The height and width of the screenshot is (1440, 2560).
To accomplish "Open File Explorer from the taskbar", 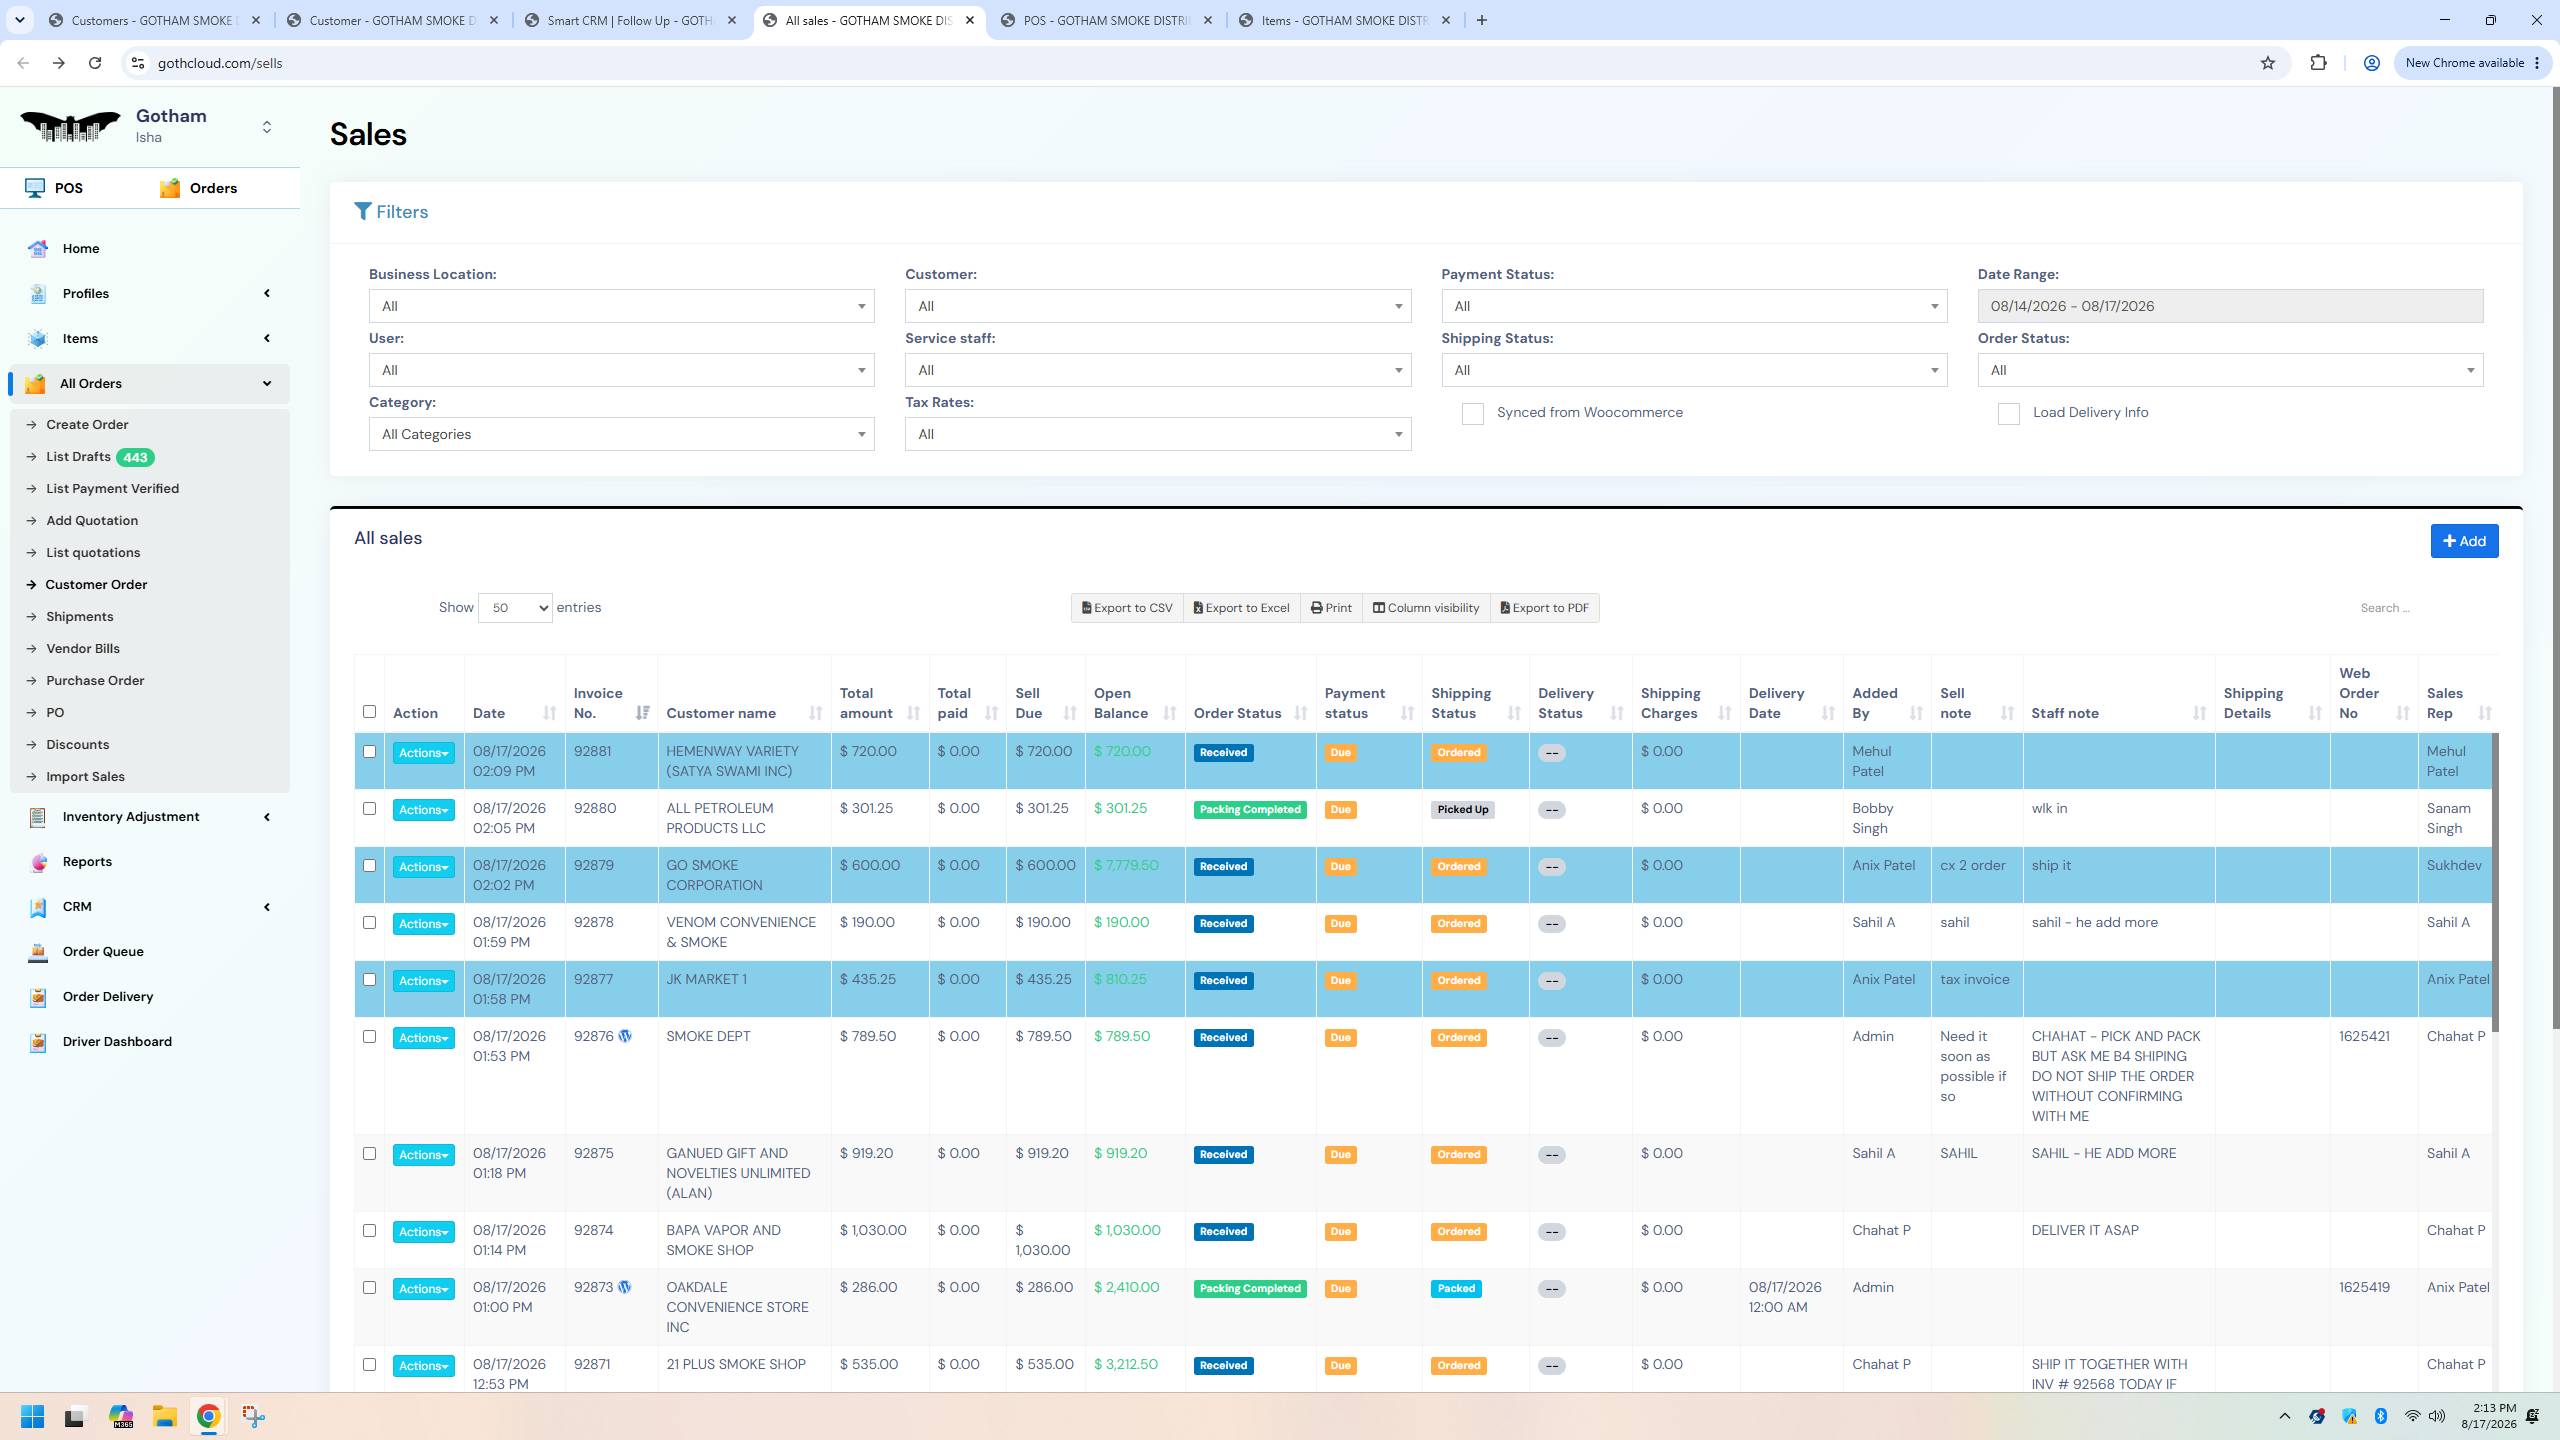I will [165, 1416].
